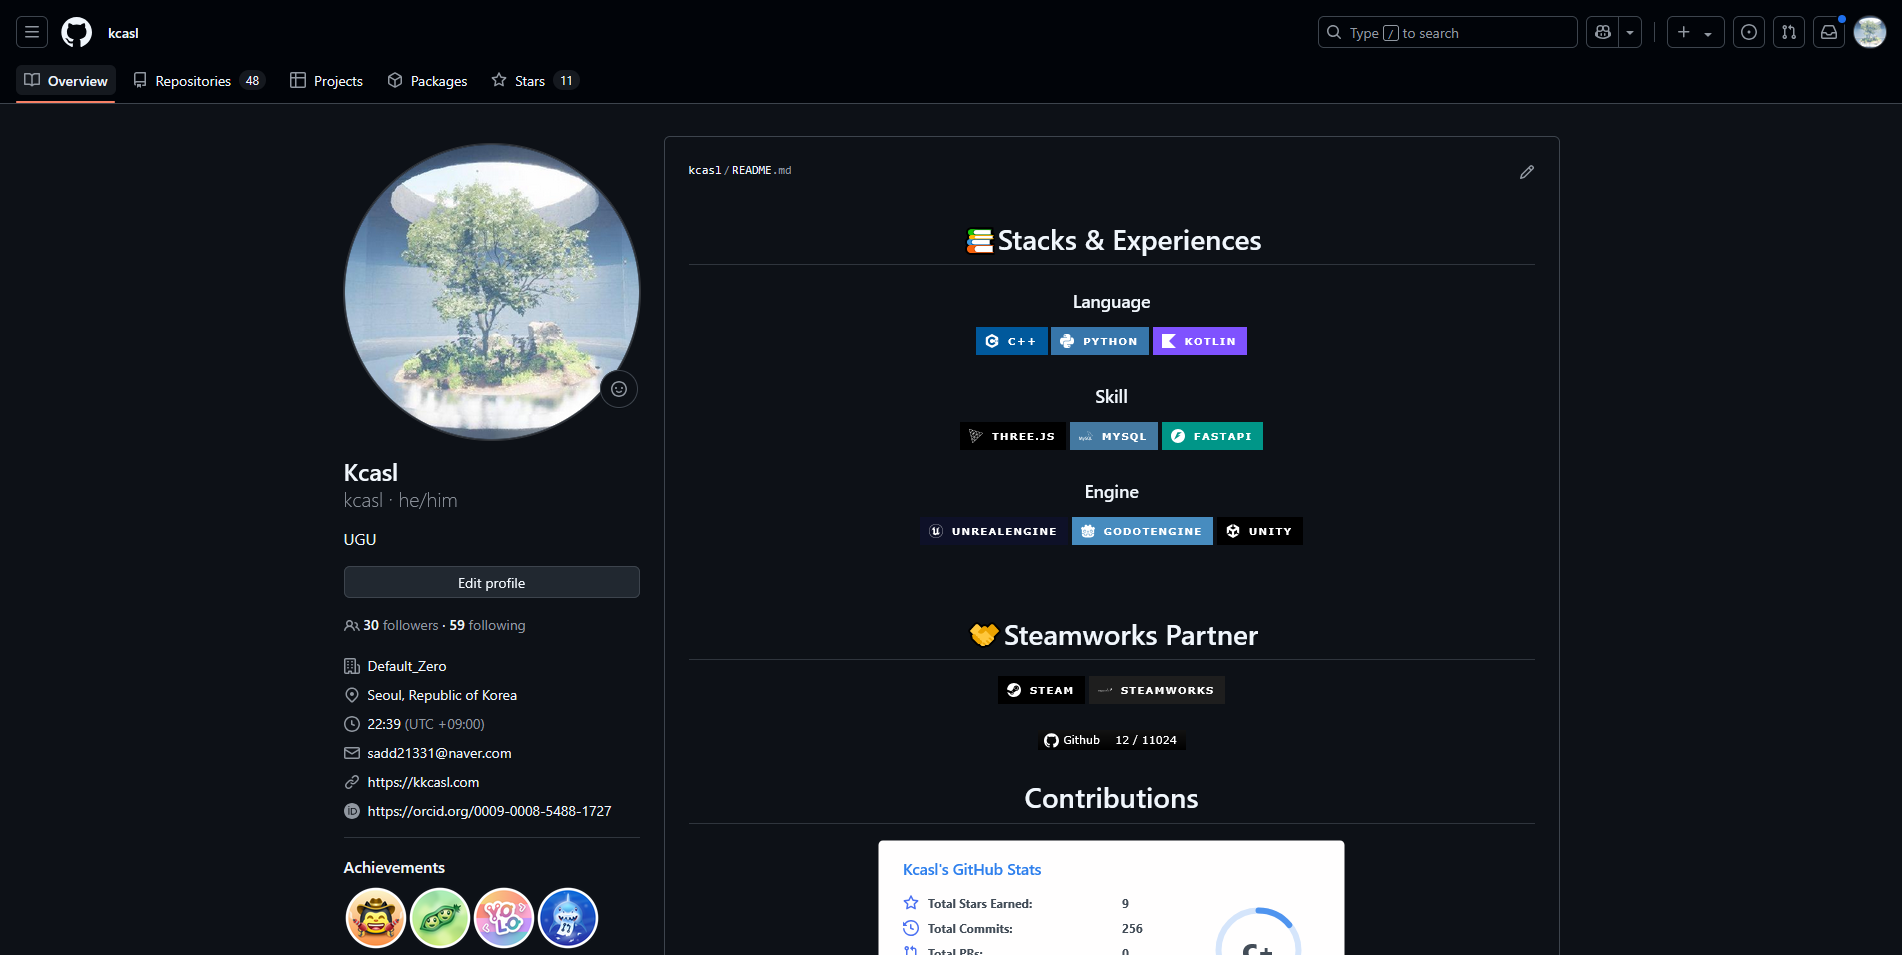View the 59 following list

click(x=487, y=625)
